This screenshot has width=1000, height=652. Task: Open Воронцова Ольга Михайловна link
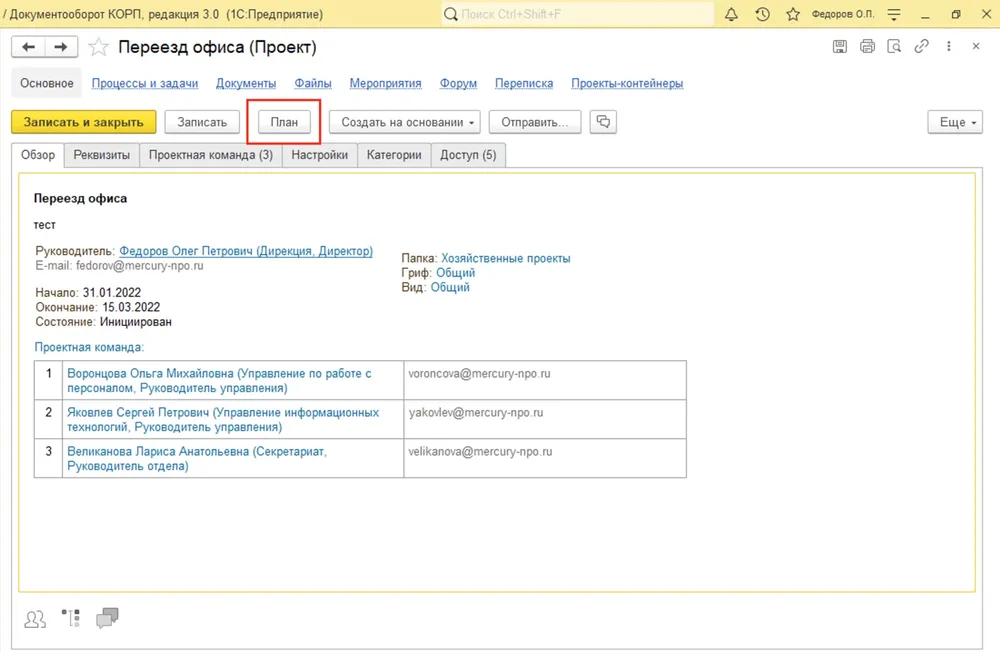[219, 381]
